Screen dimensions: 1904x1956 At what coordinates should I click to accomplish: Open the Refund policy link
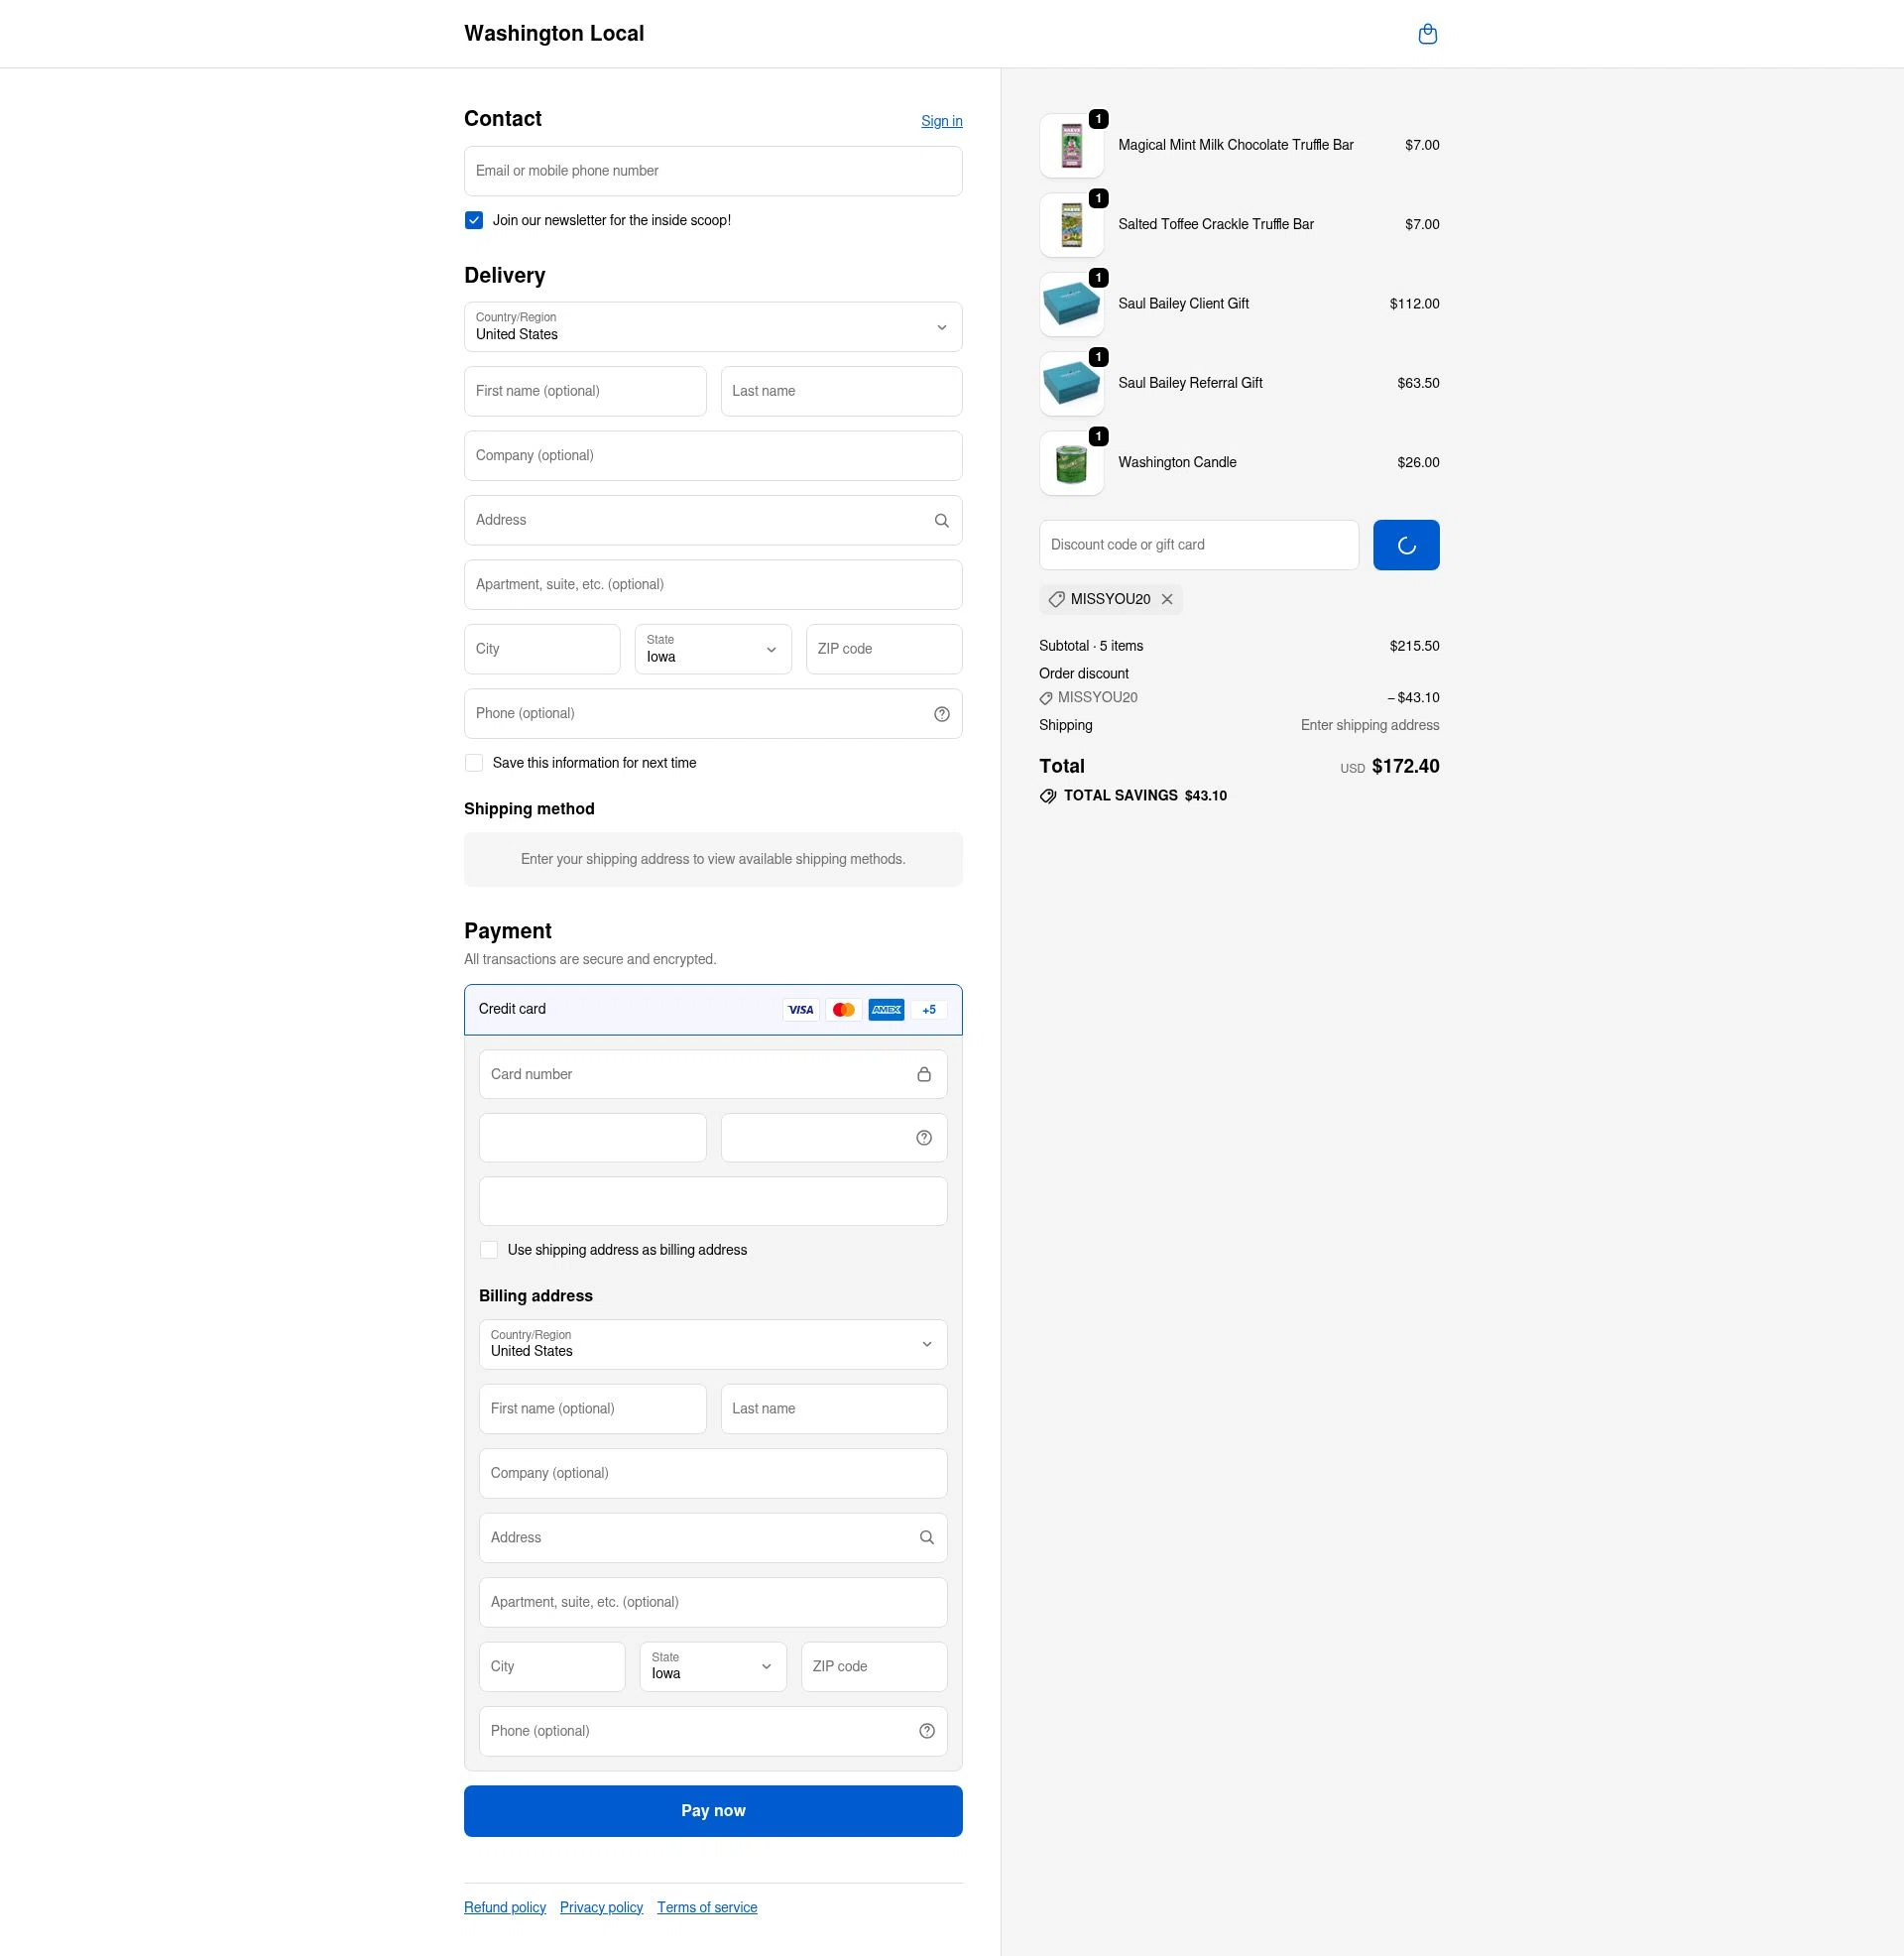click(x=504, y=1906)
